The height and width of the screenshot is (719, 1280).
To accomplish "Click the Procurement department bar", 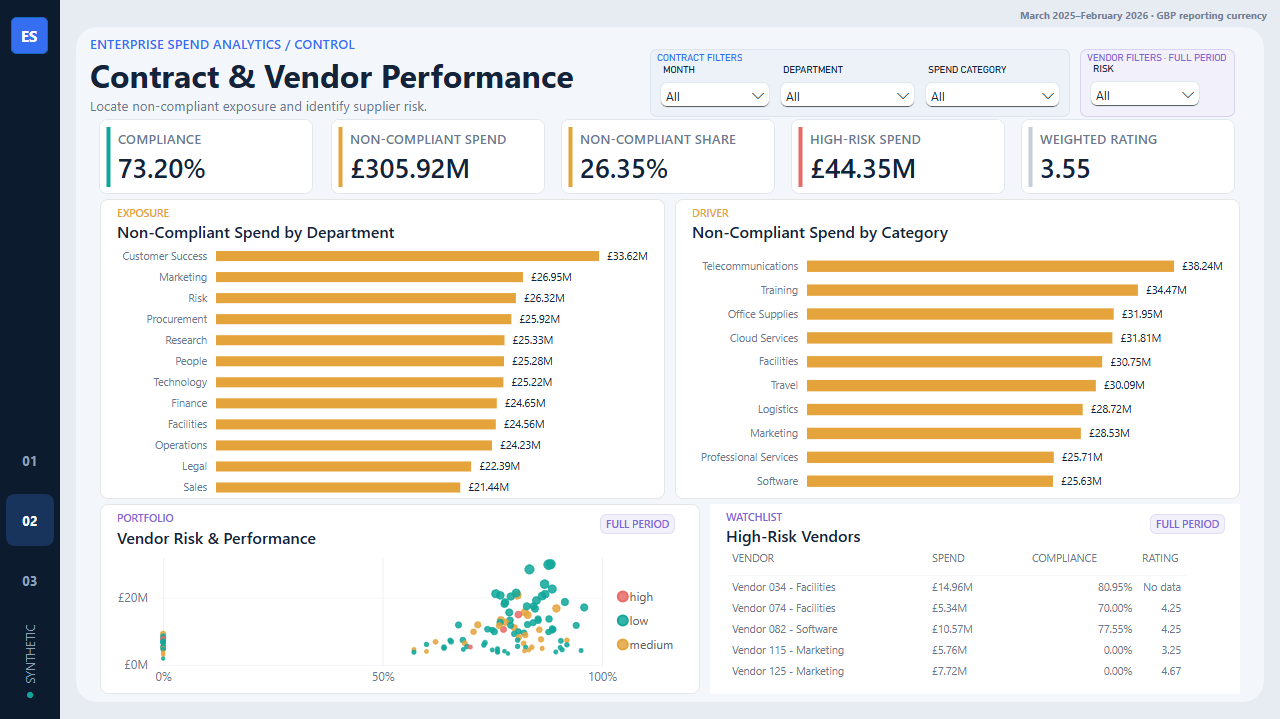I will tap(363, 319).
